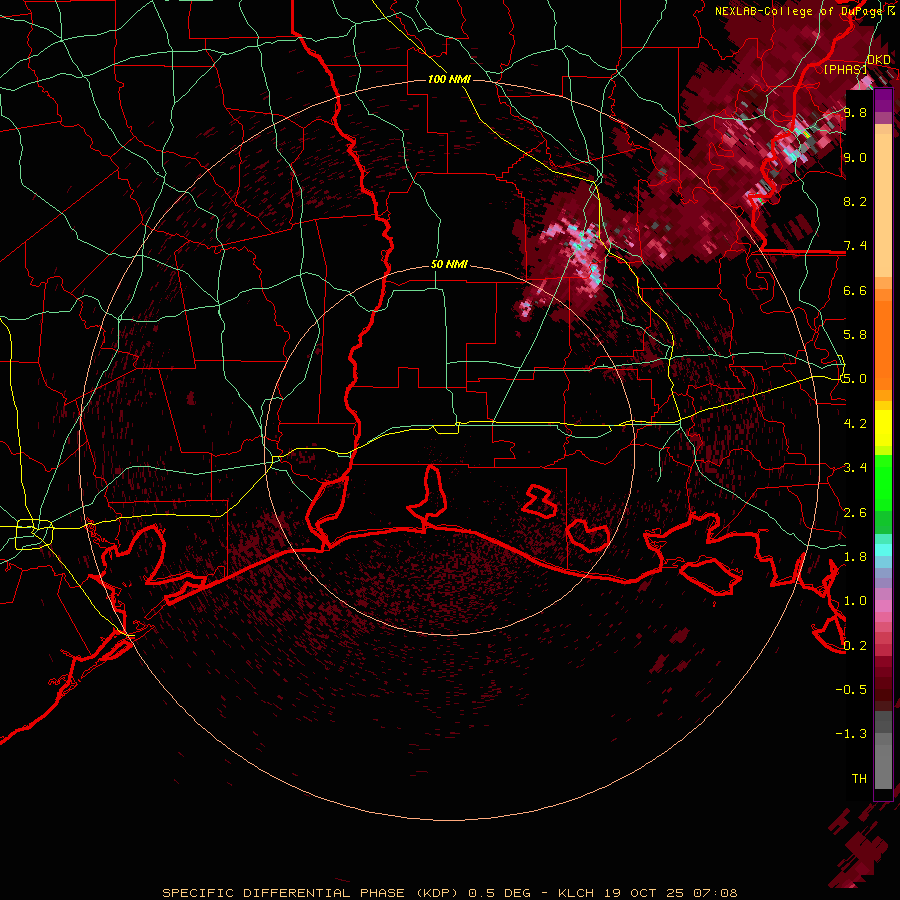Click the DKD label above the color scale
Viewport: 900px width, 900px height.
[879, 60]
